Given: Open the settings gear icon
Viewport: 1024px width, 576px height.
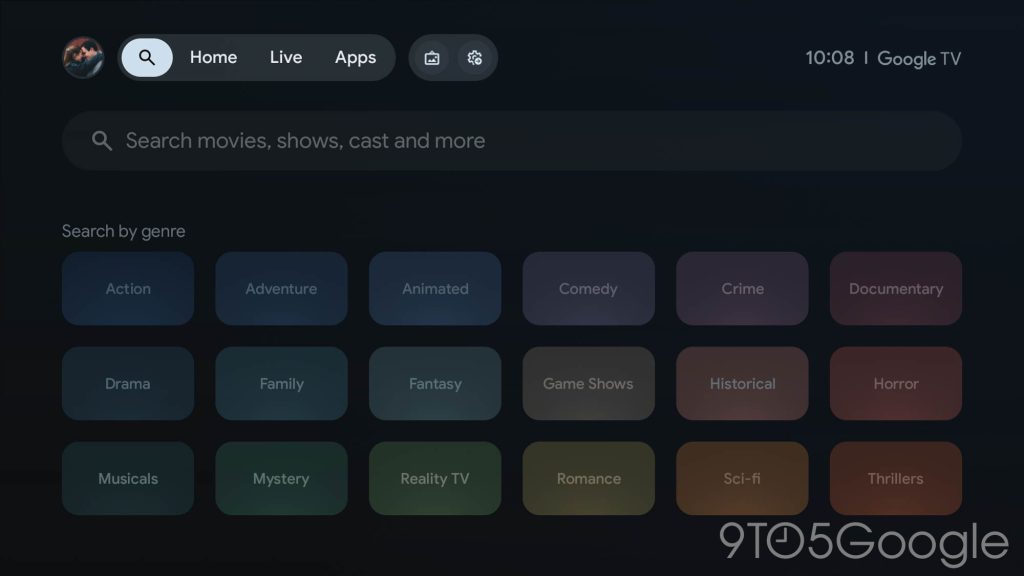Looking at the screenshot, I should click(475, 58).
